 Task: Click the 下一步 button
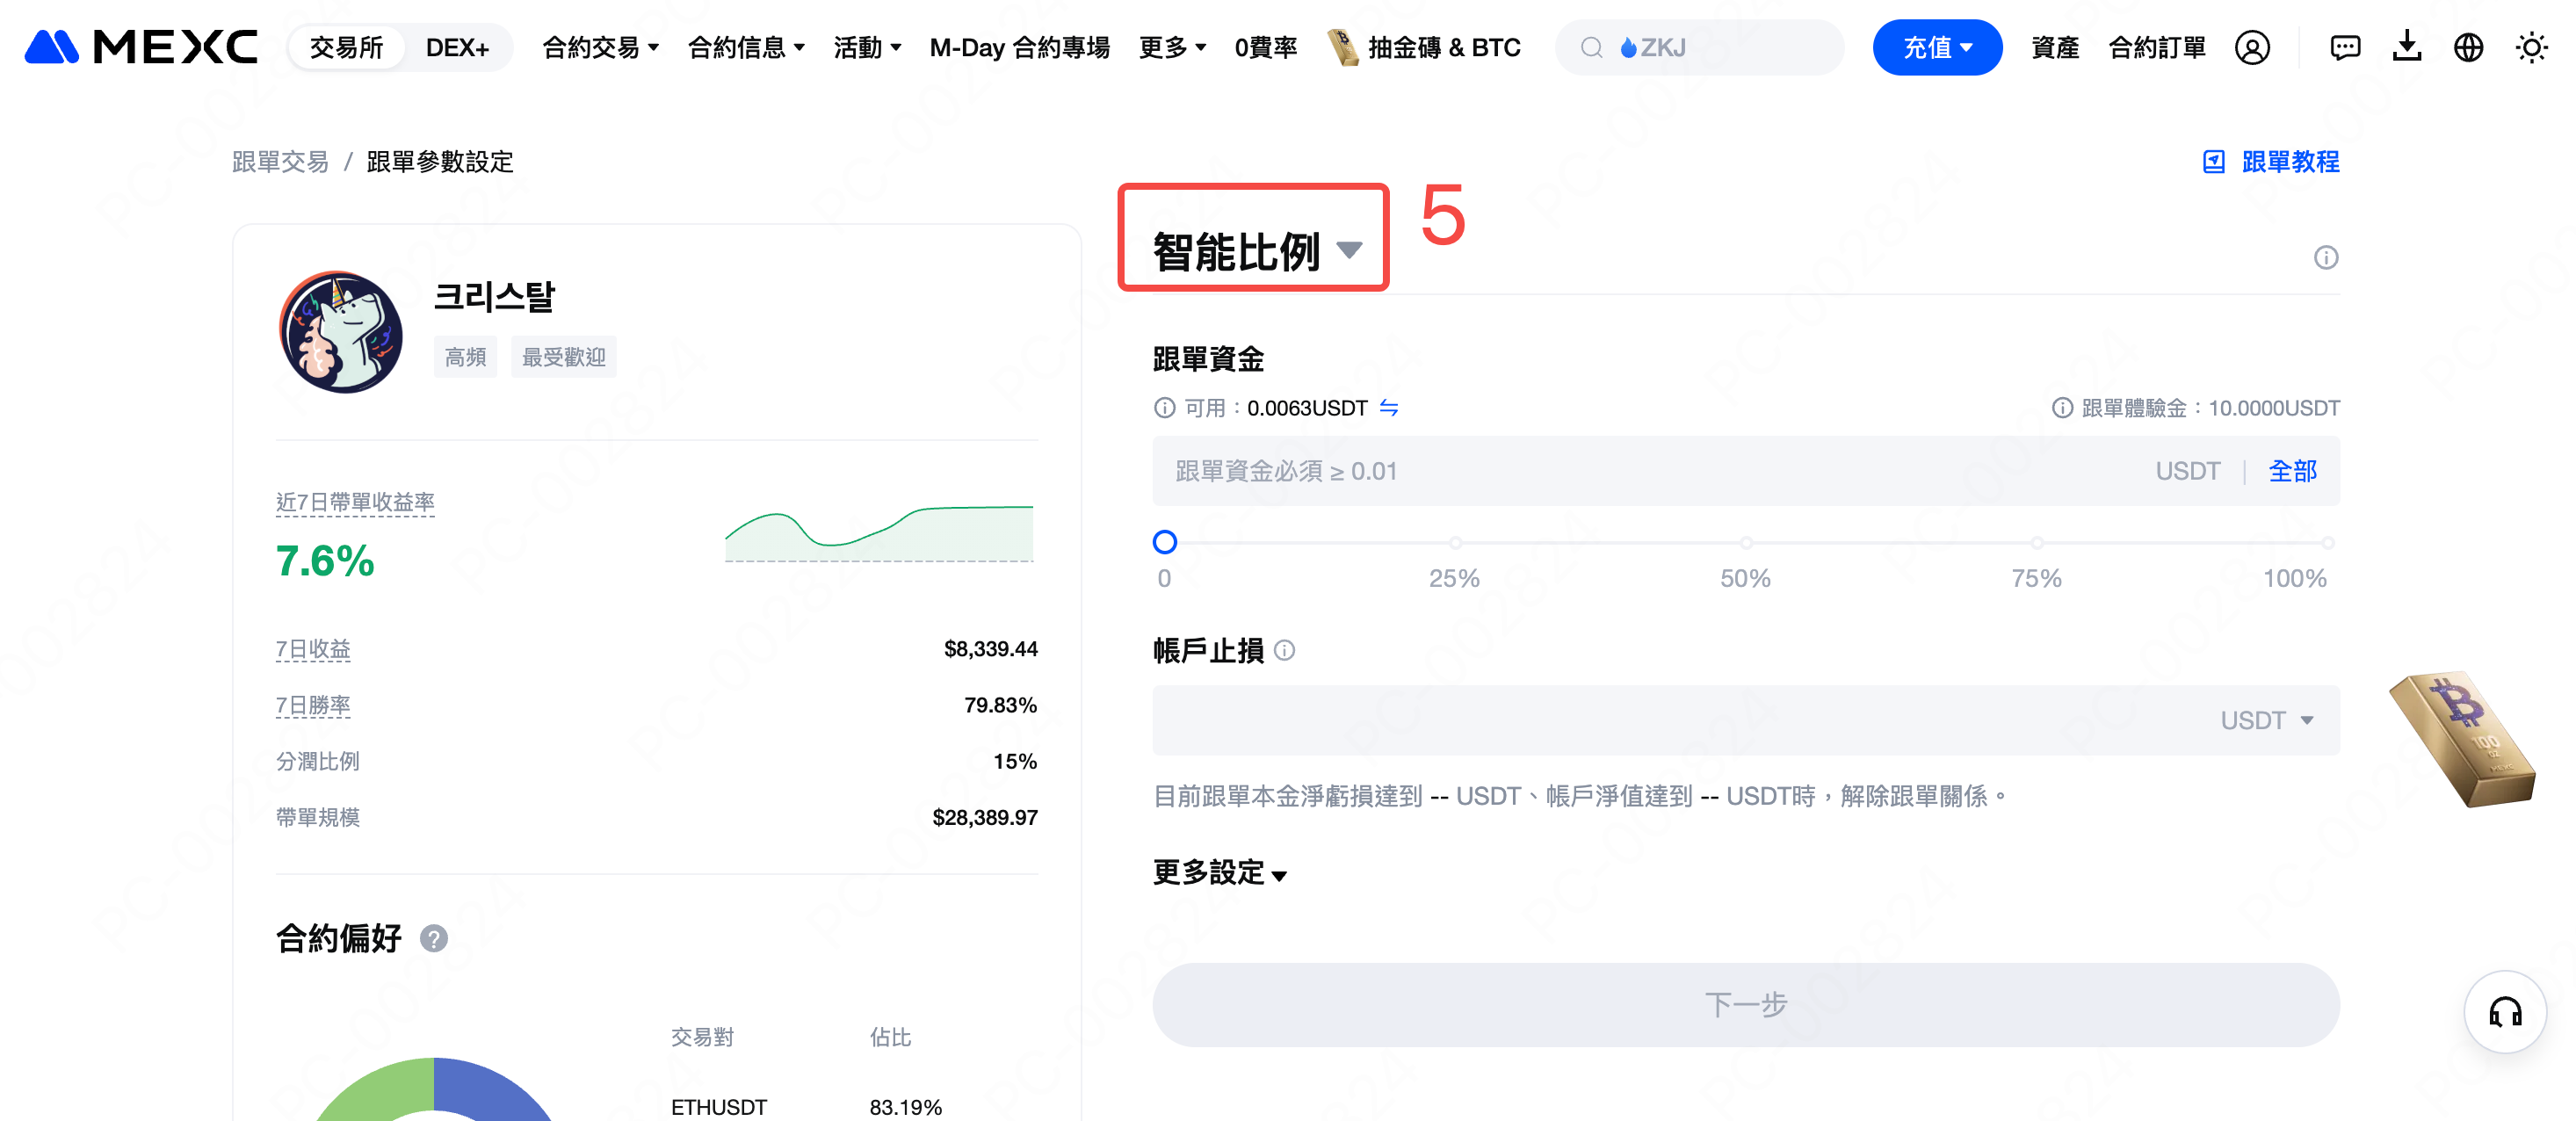1745,1005
